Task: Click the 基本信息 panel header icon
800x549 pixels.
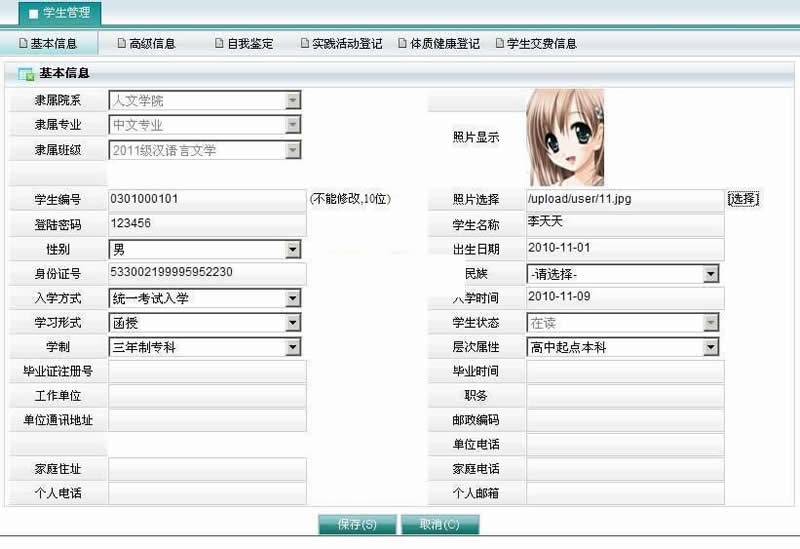Action: pos(26,74)
